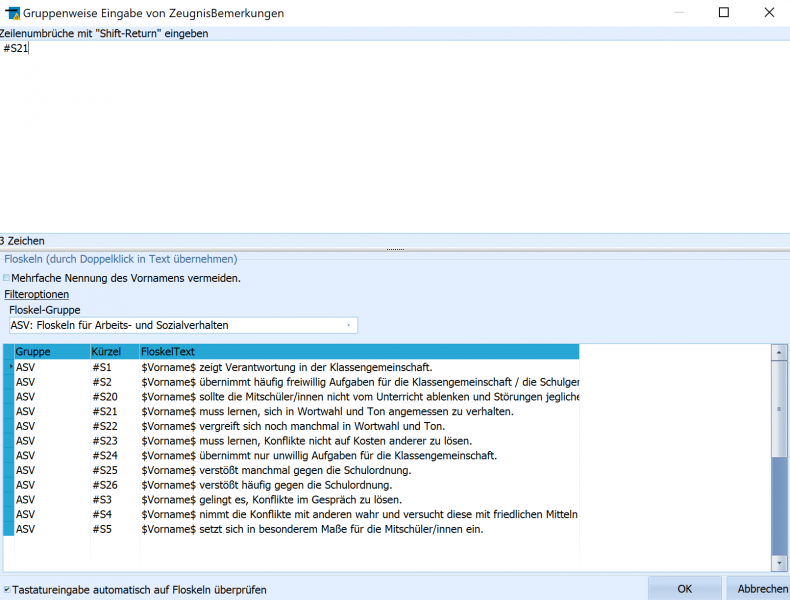
Task: Select row #S5 'setzt sich in besonderem Maße'
Action: (x=291, y=529)
